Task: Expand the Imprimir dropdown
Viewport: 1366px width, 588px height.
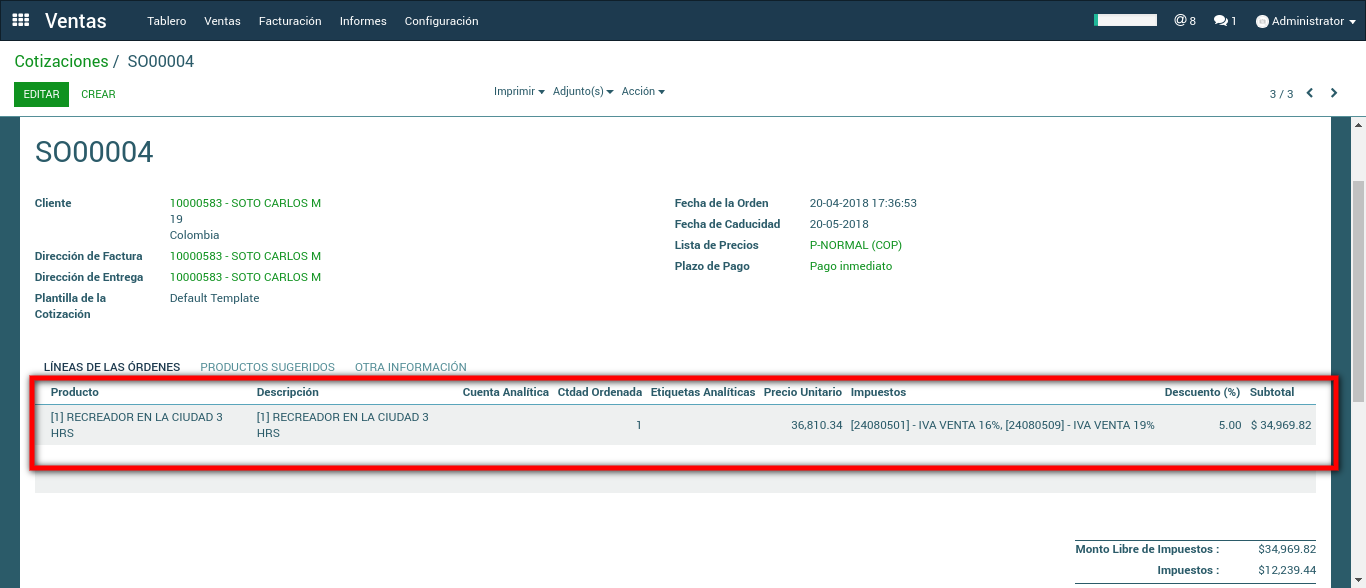Action: click(518, 91)
